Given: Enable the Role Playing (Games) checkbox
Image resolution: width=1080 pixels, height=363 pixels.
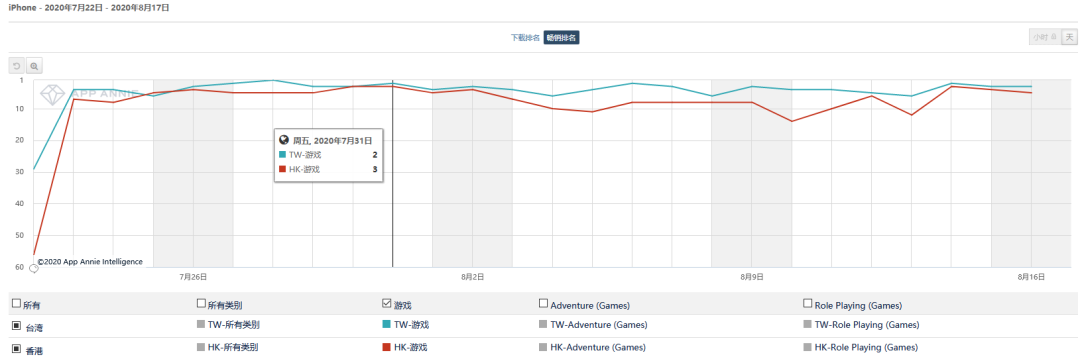Looking at the screenshot, I should [x=807, y=303].
